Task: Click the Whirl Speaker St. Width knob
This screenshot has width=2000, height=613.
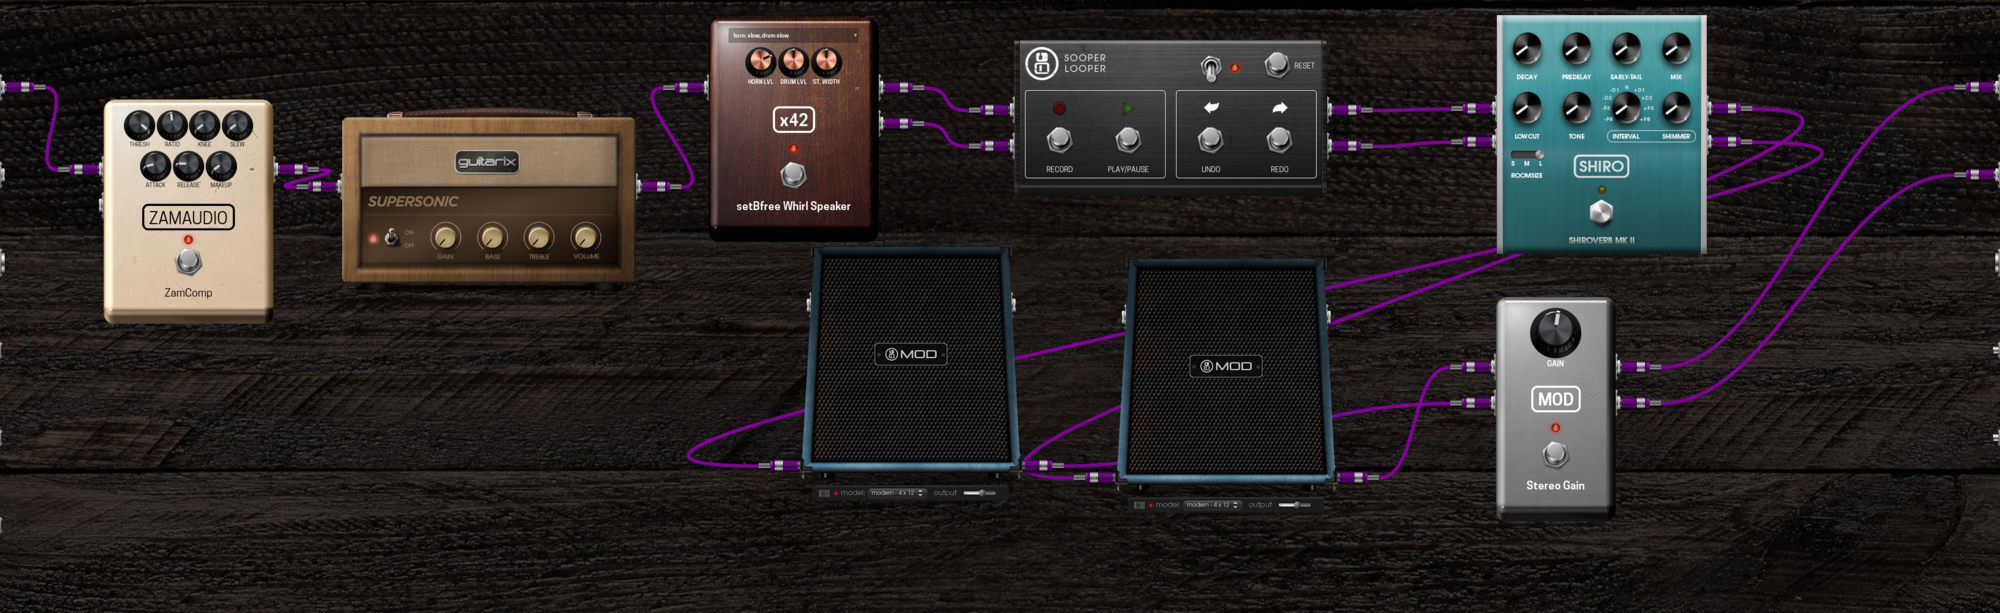Action: [x=826, y=62]
